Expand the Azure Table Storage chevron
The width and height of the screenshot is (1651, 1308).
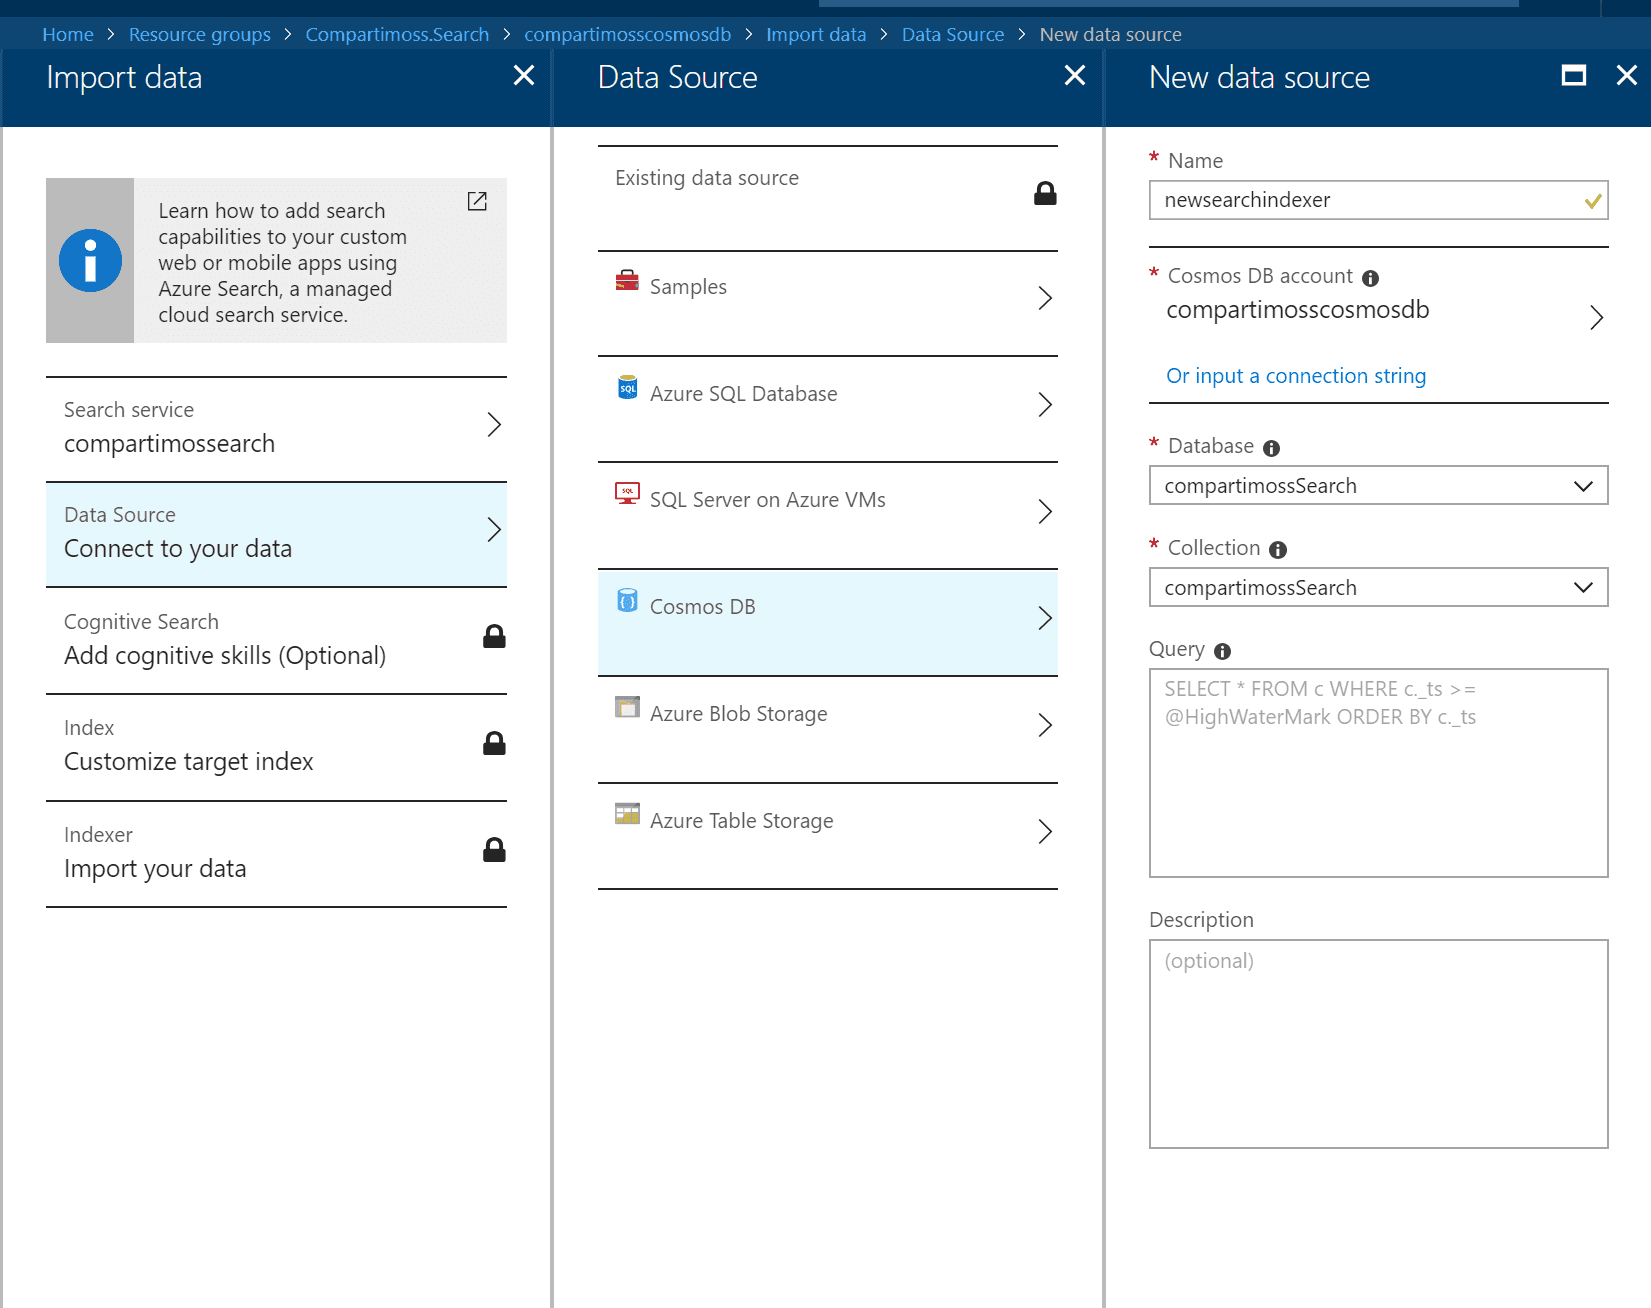1045,832
